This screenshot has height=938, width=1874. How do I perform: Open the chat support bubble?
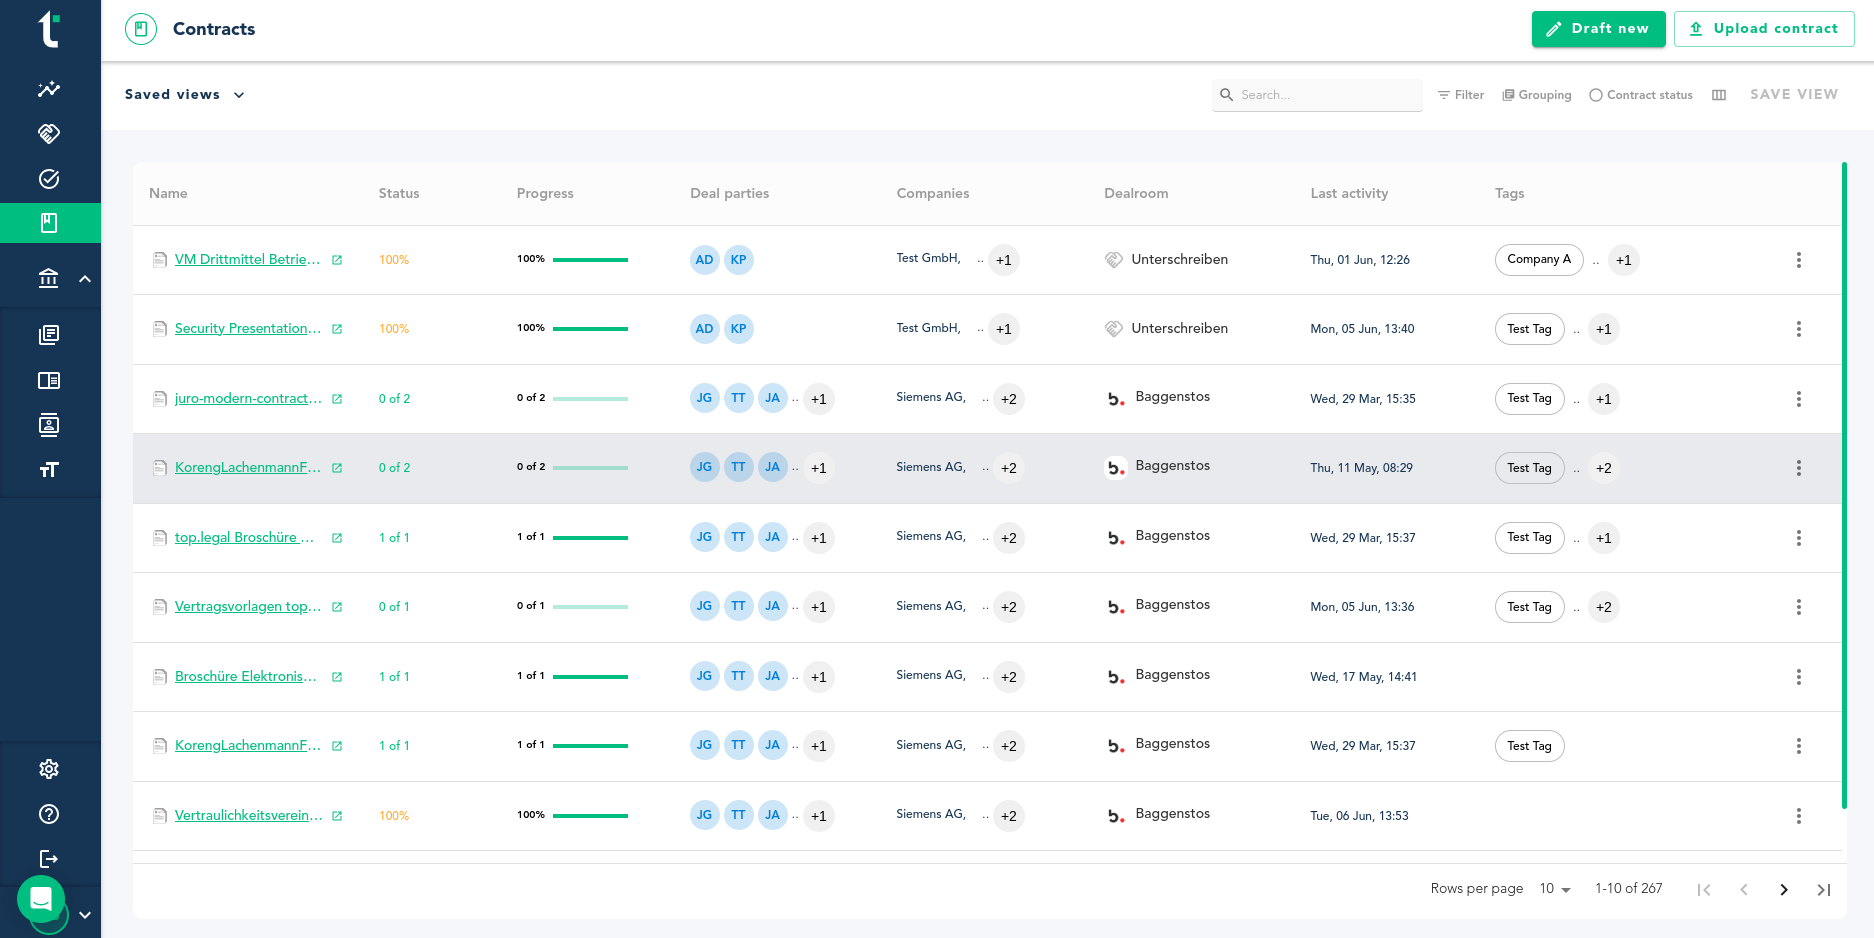click(x=41, y=899)
